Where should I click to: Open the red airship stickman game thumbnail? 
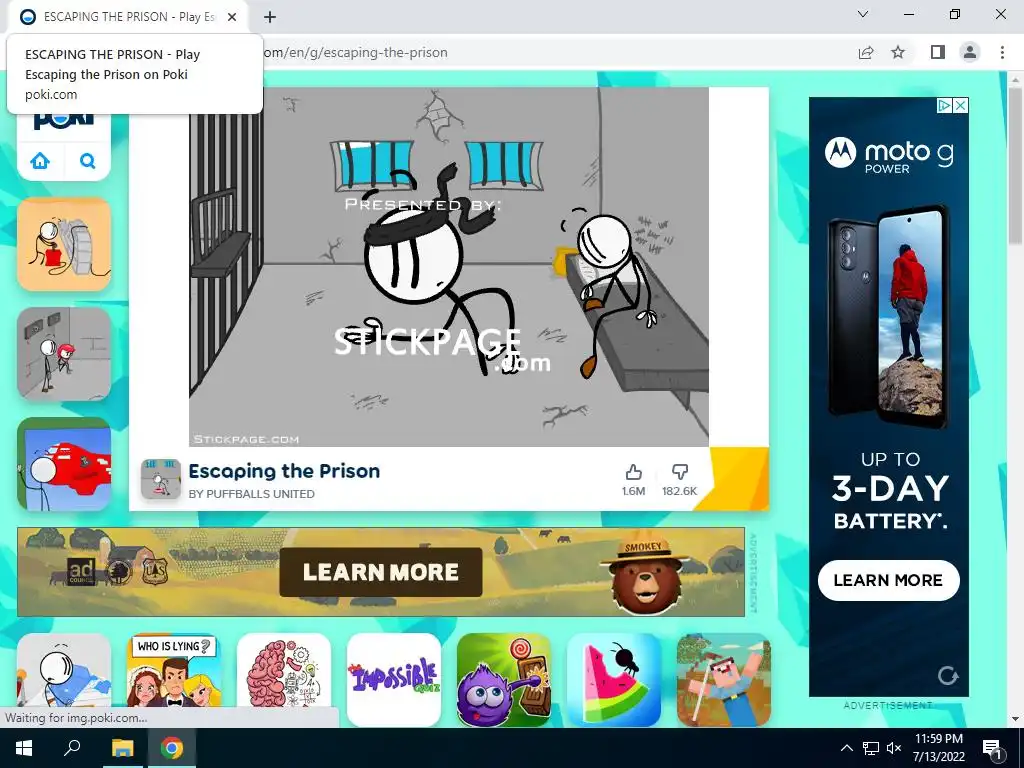tap(64, 464)
